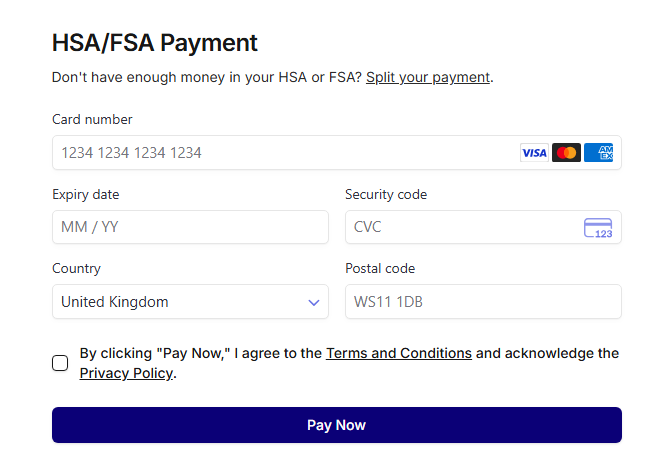Click the CVC card hint icon
Image resolution: width=666 pixels, height=475 pixels.
(x=598, y=228)
